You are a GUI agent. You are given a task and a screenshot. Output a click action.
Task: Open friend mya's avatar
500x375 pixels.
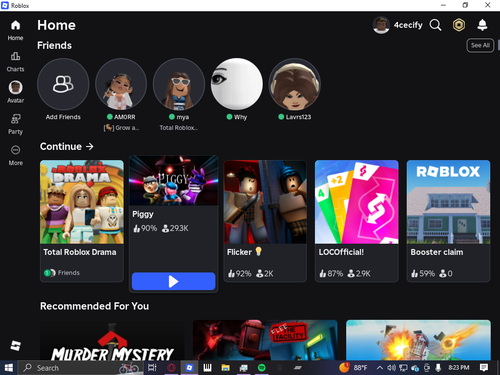[x=179, y=84]
